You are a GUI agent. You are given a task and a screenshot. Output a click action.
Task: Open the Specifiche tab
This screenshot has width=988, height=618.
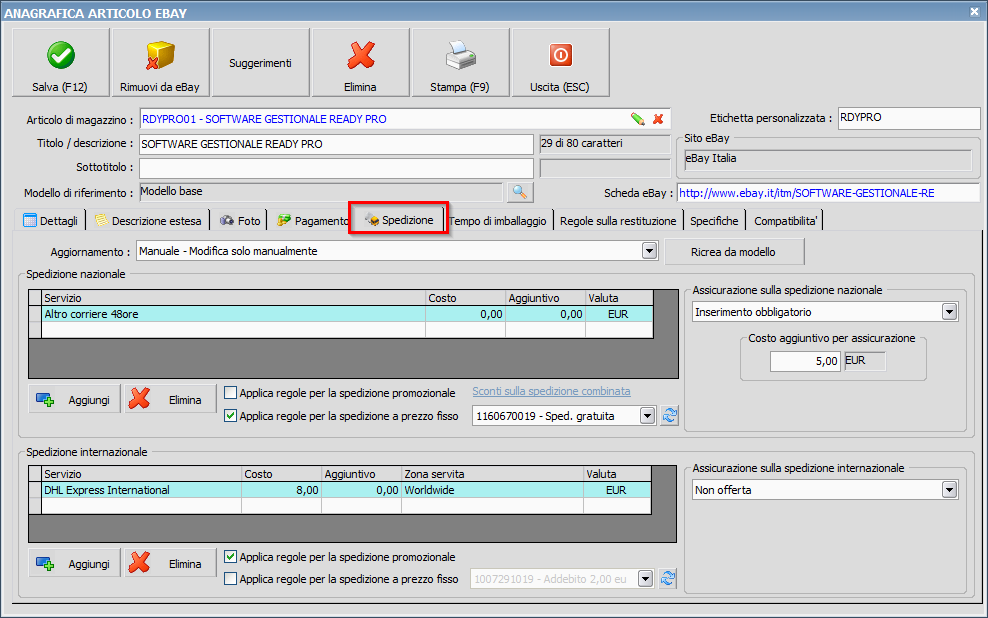click(x=714, y=220)
